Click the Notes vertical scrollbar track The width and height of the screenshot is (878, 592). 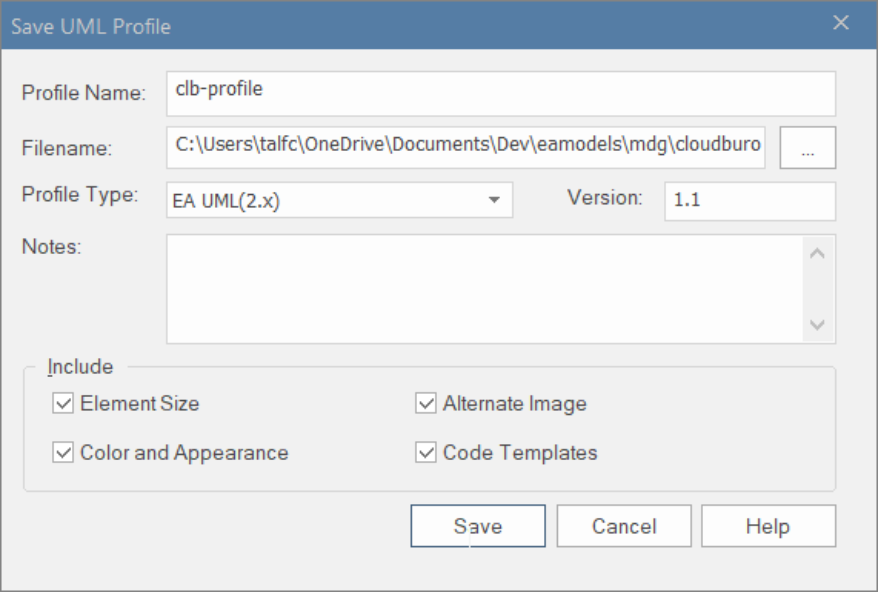817,289
